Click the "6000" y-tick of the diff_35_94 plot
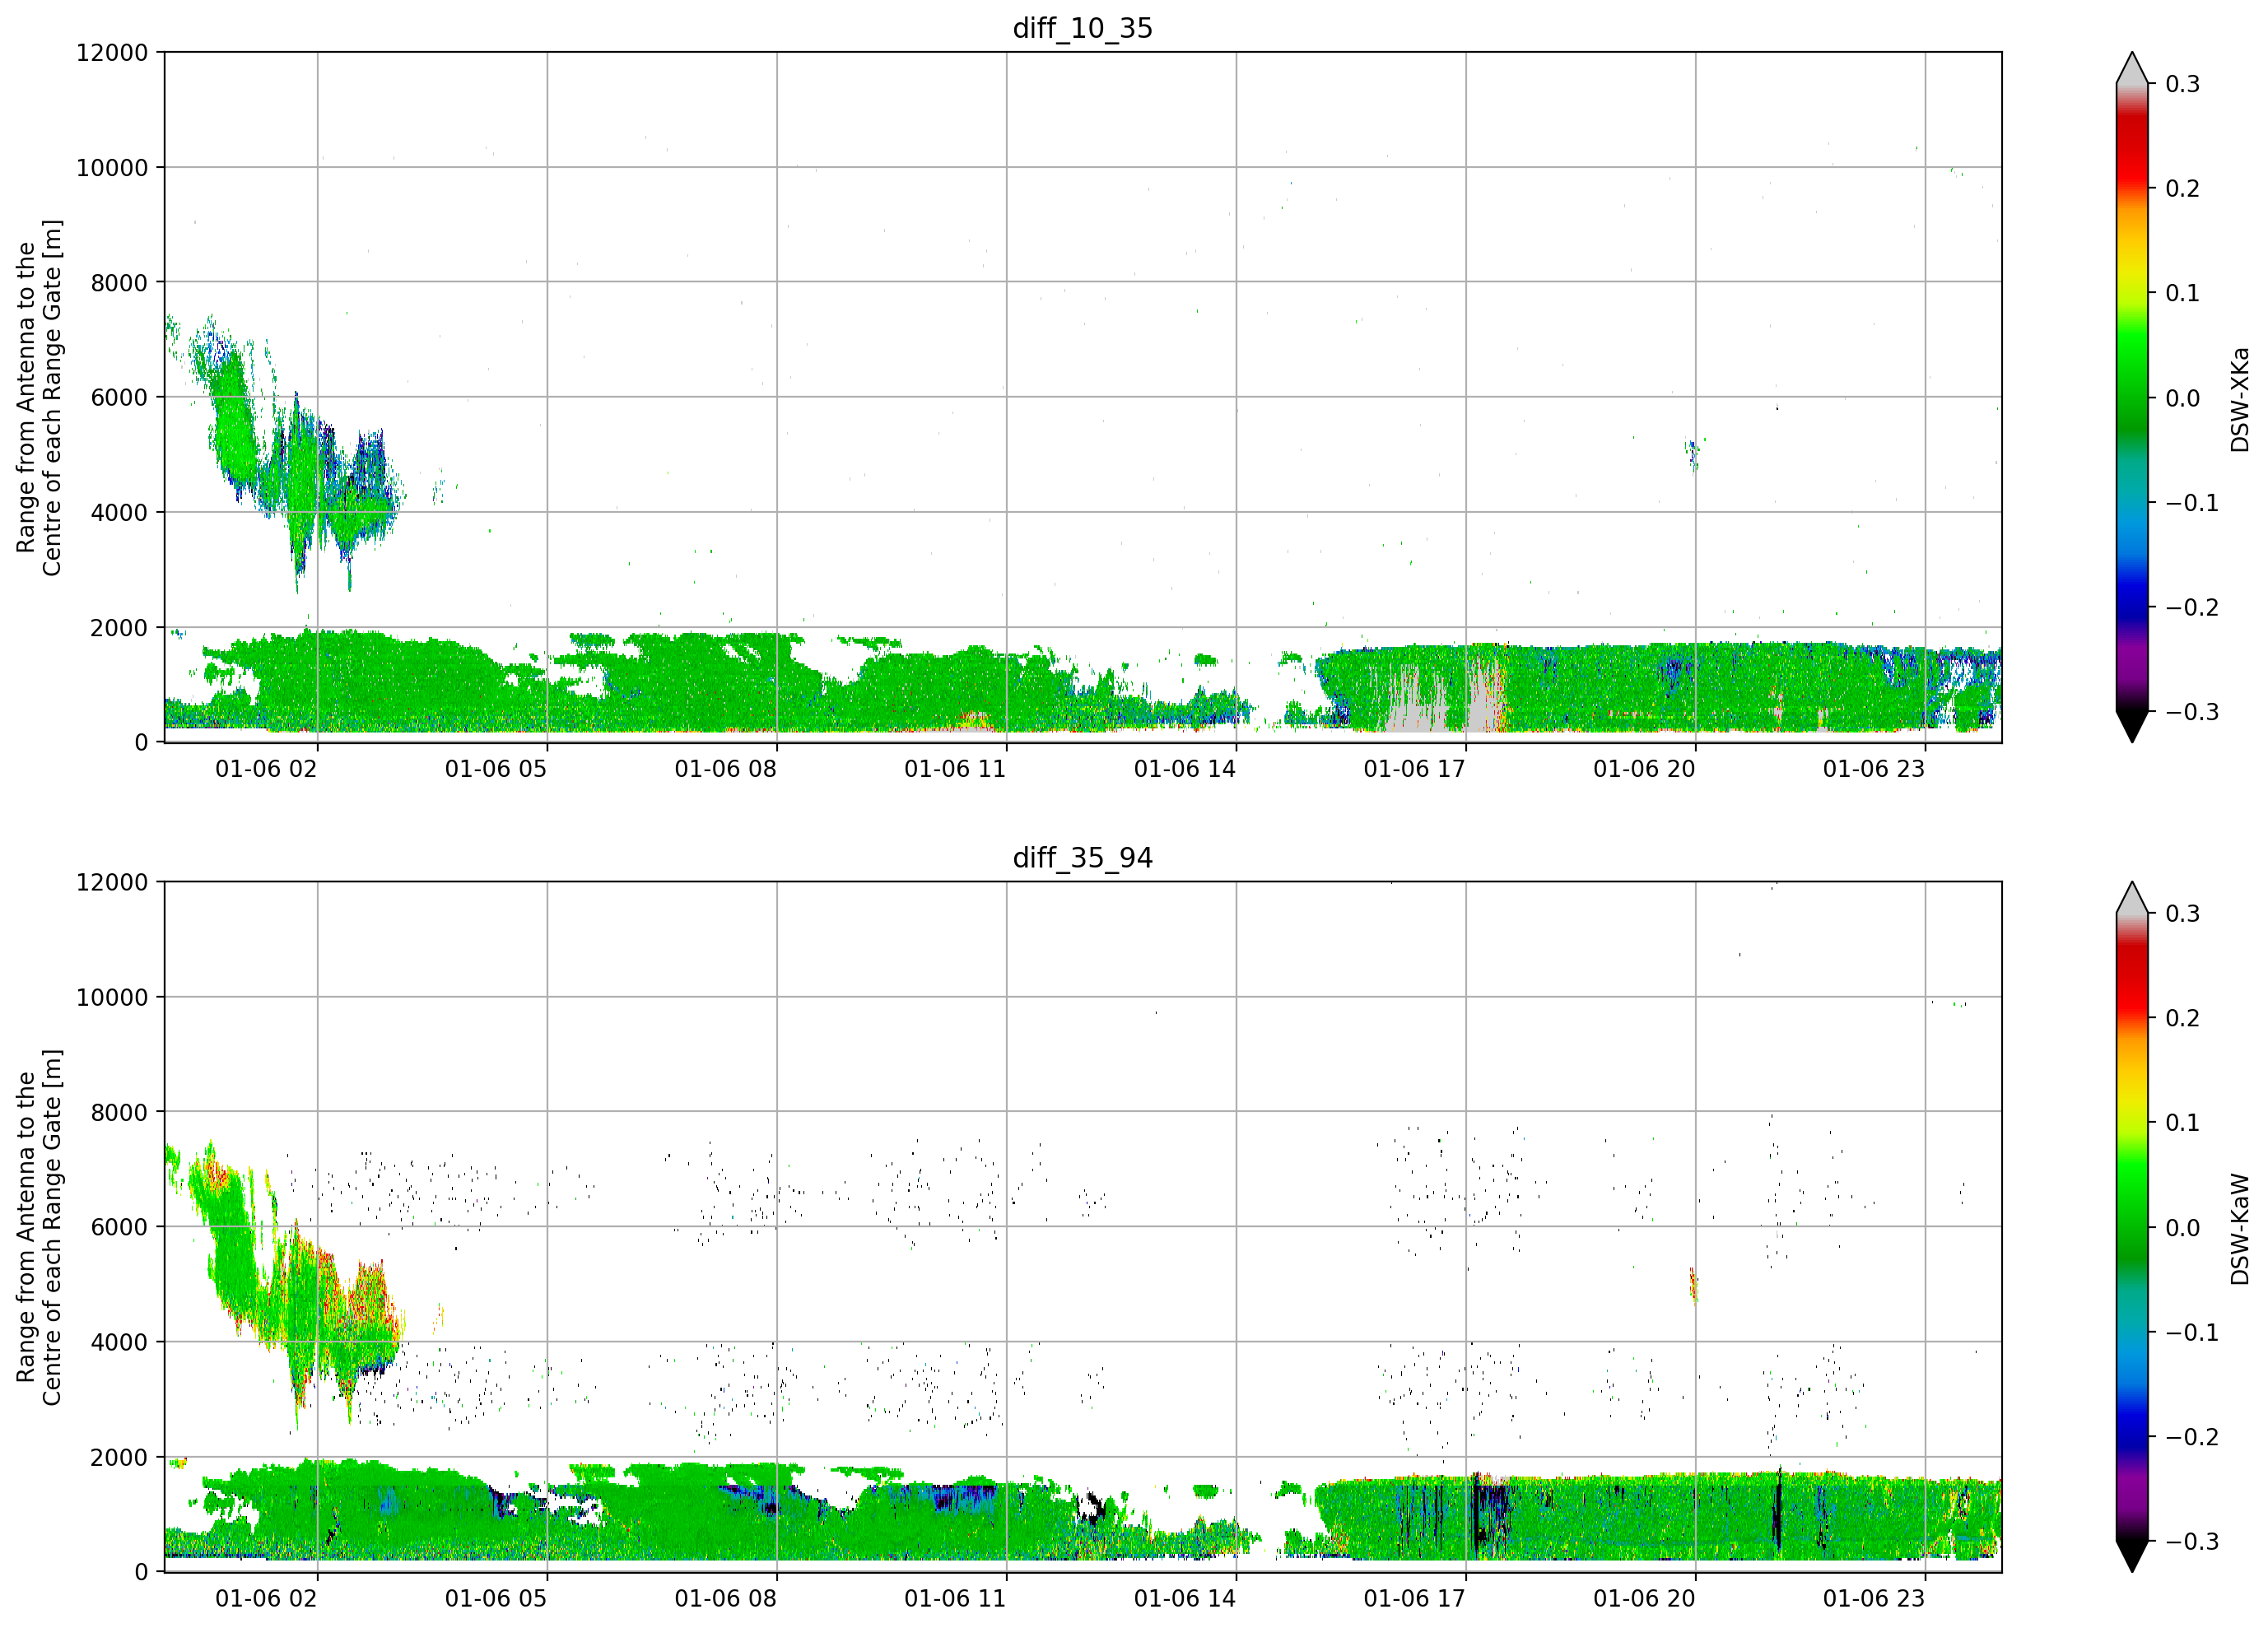 point(119,1228)
